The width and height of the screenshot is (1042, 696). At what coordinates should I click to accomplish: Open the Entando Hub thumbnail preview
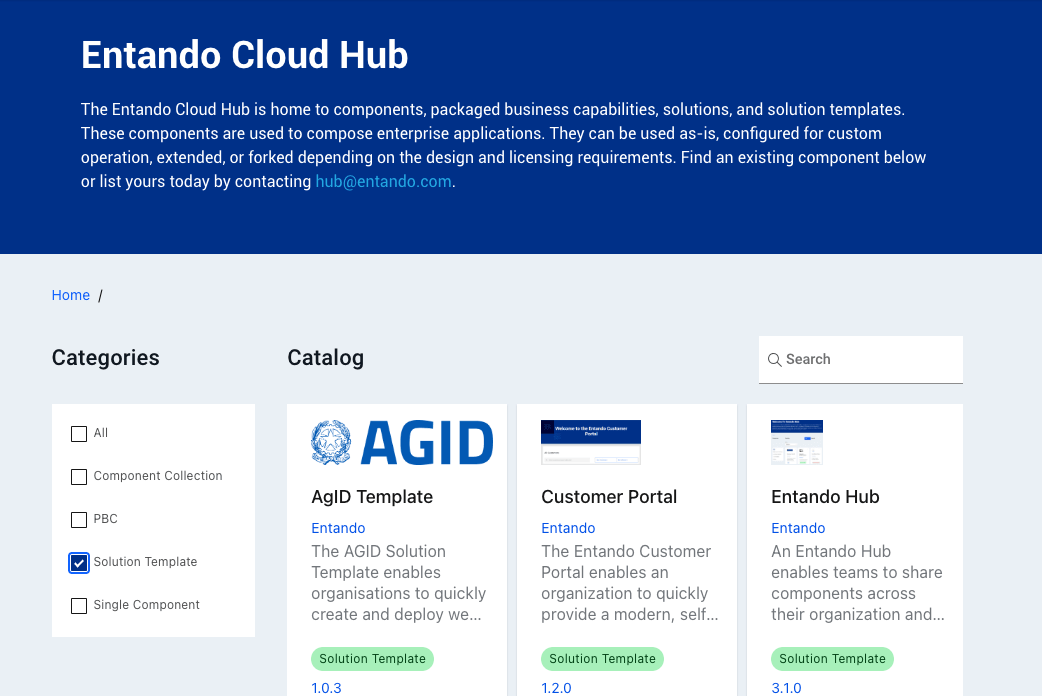click(797, 442)
